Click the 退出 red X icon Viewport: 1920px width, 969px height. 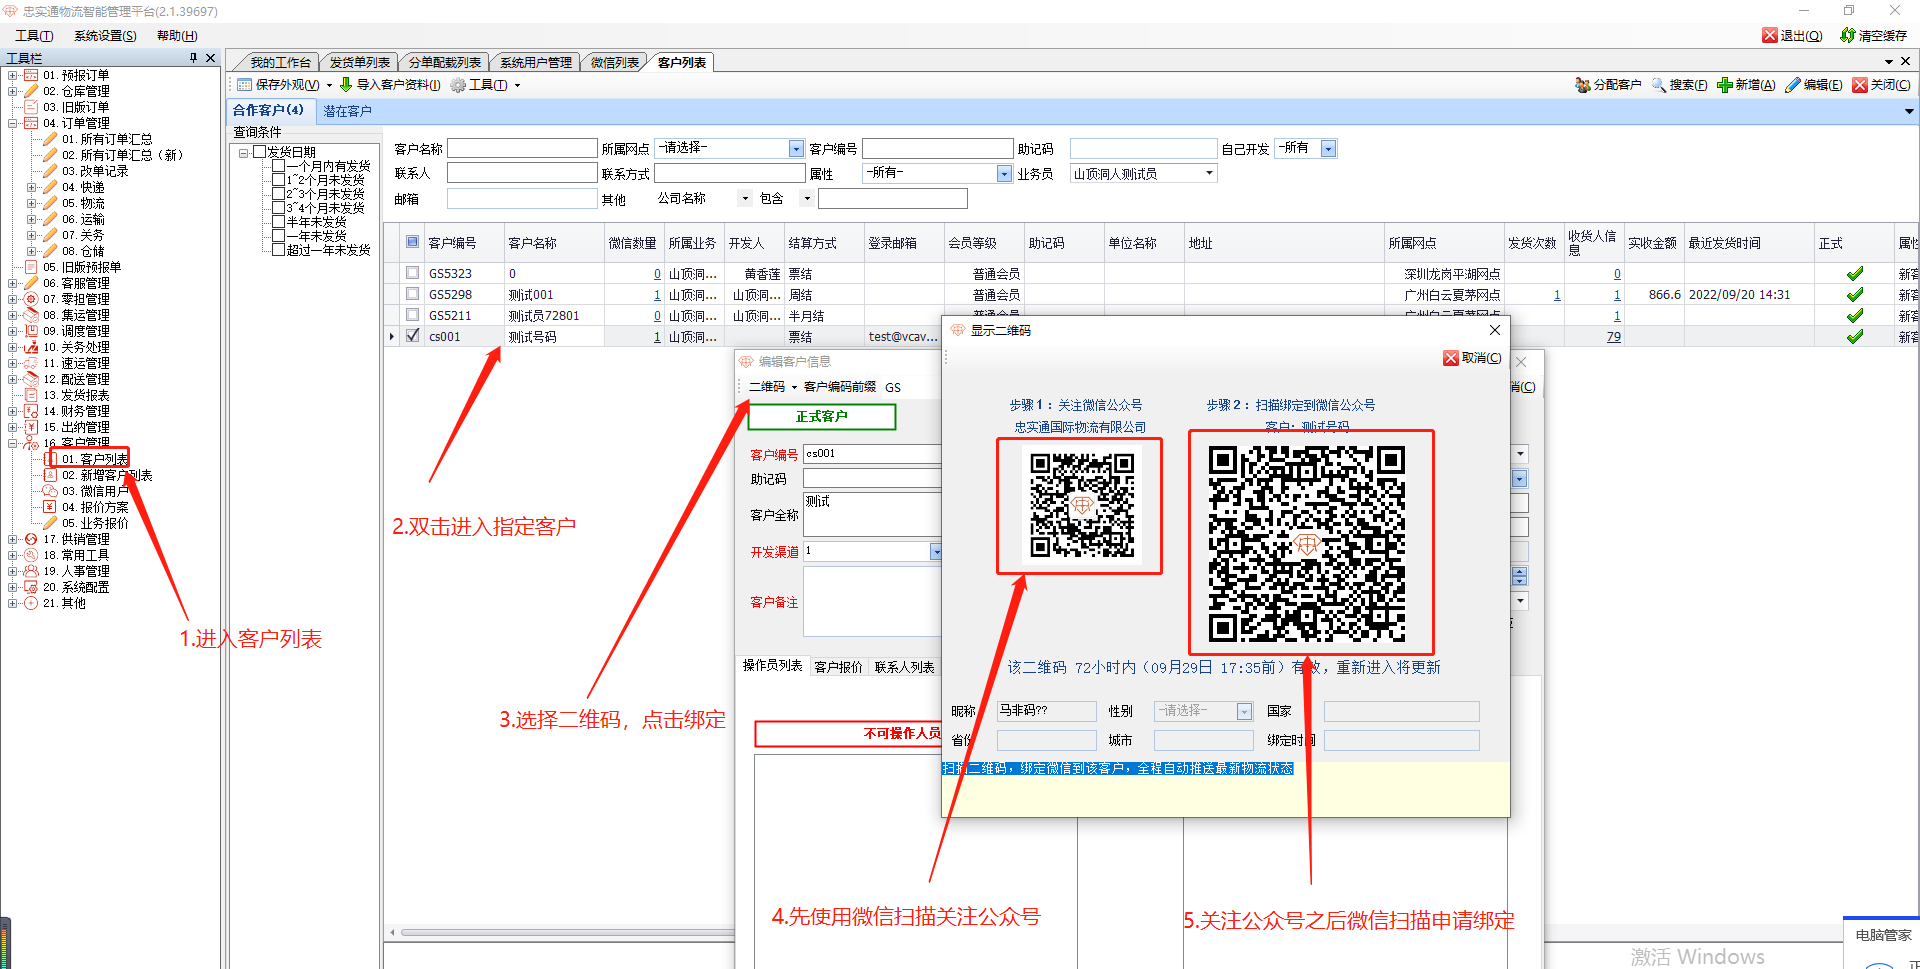pyautogui.click(x=1770, y=35)
